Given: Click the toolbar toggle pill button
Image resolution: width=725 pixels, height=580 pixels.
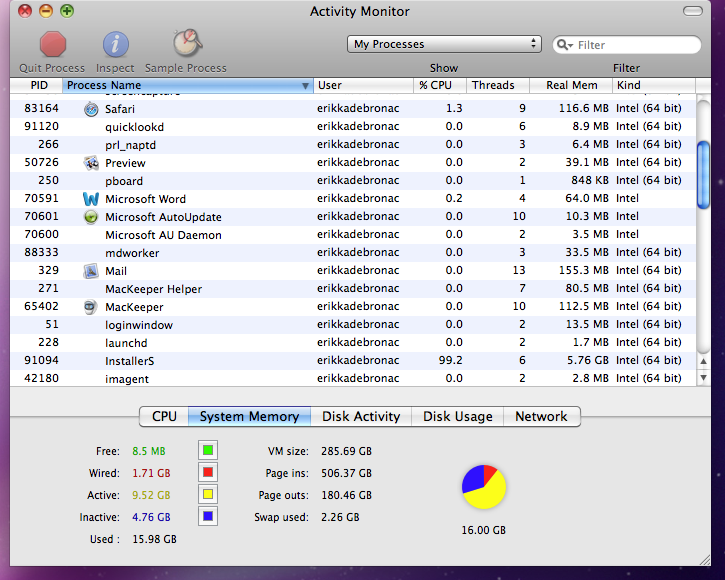Looking at the screenshot, I should [693, 11].
